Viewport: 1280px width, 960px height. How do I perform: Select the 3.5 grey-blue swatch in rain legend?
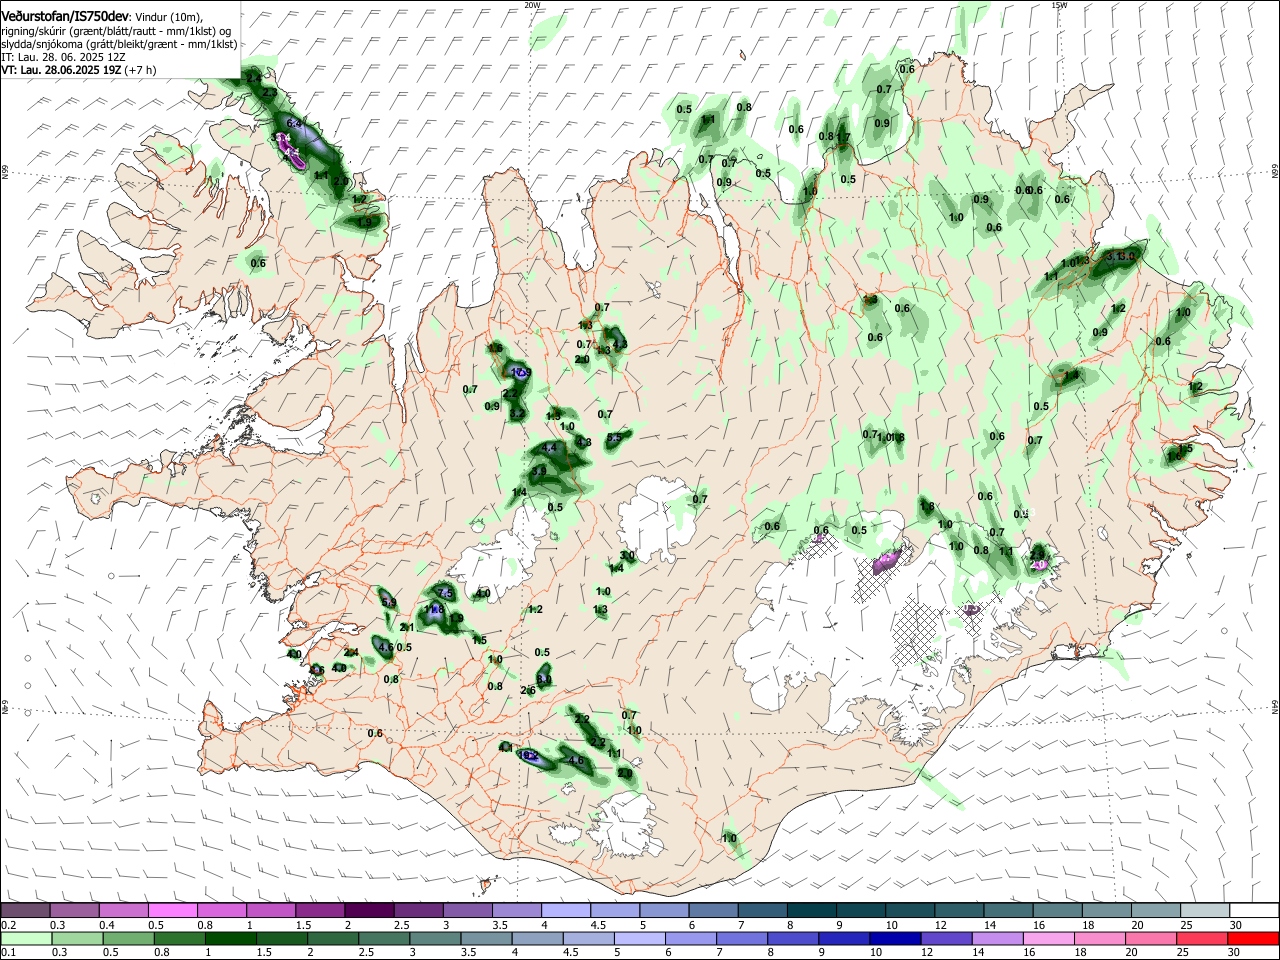(x=488, y=938)
